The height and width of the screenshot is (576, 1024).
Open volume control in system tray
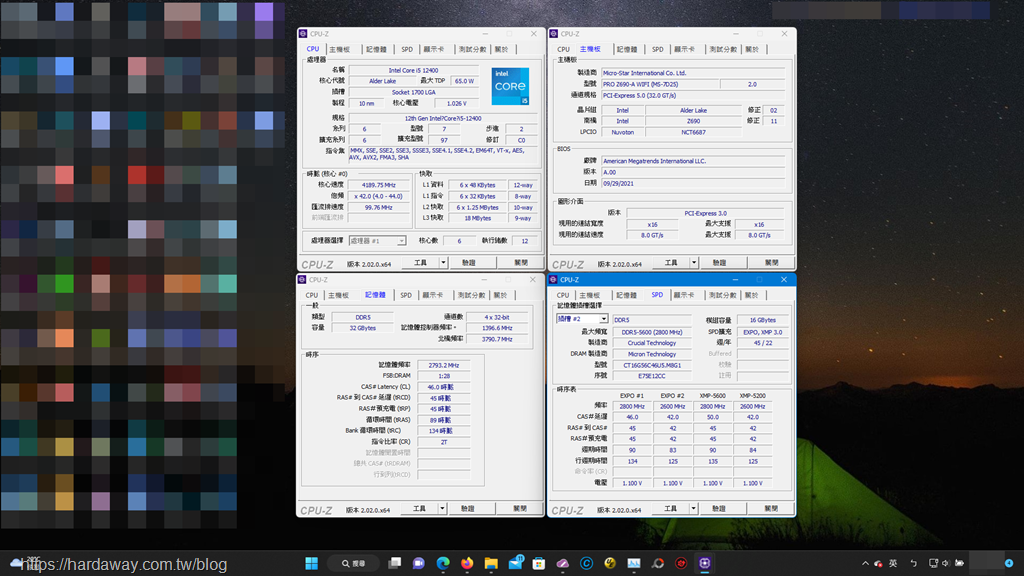coord(946,563)
